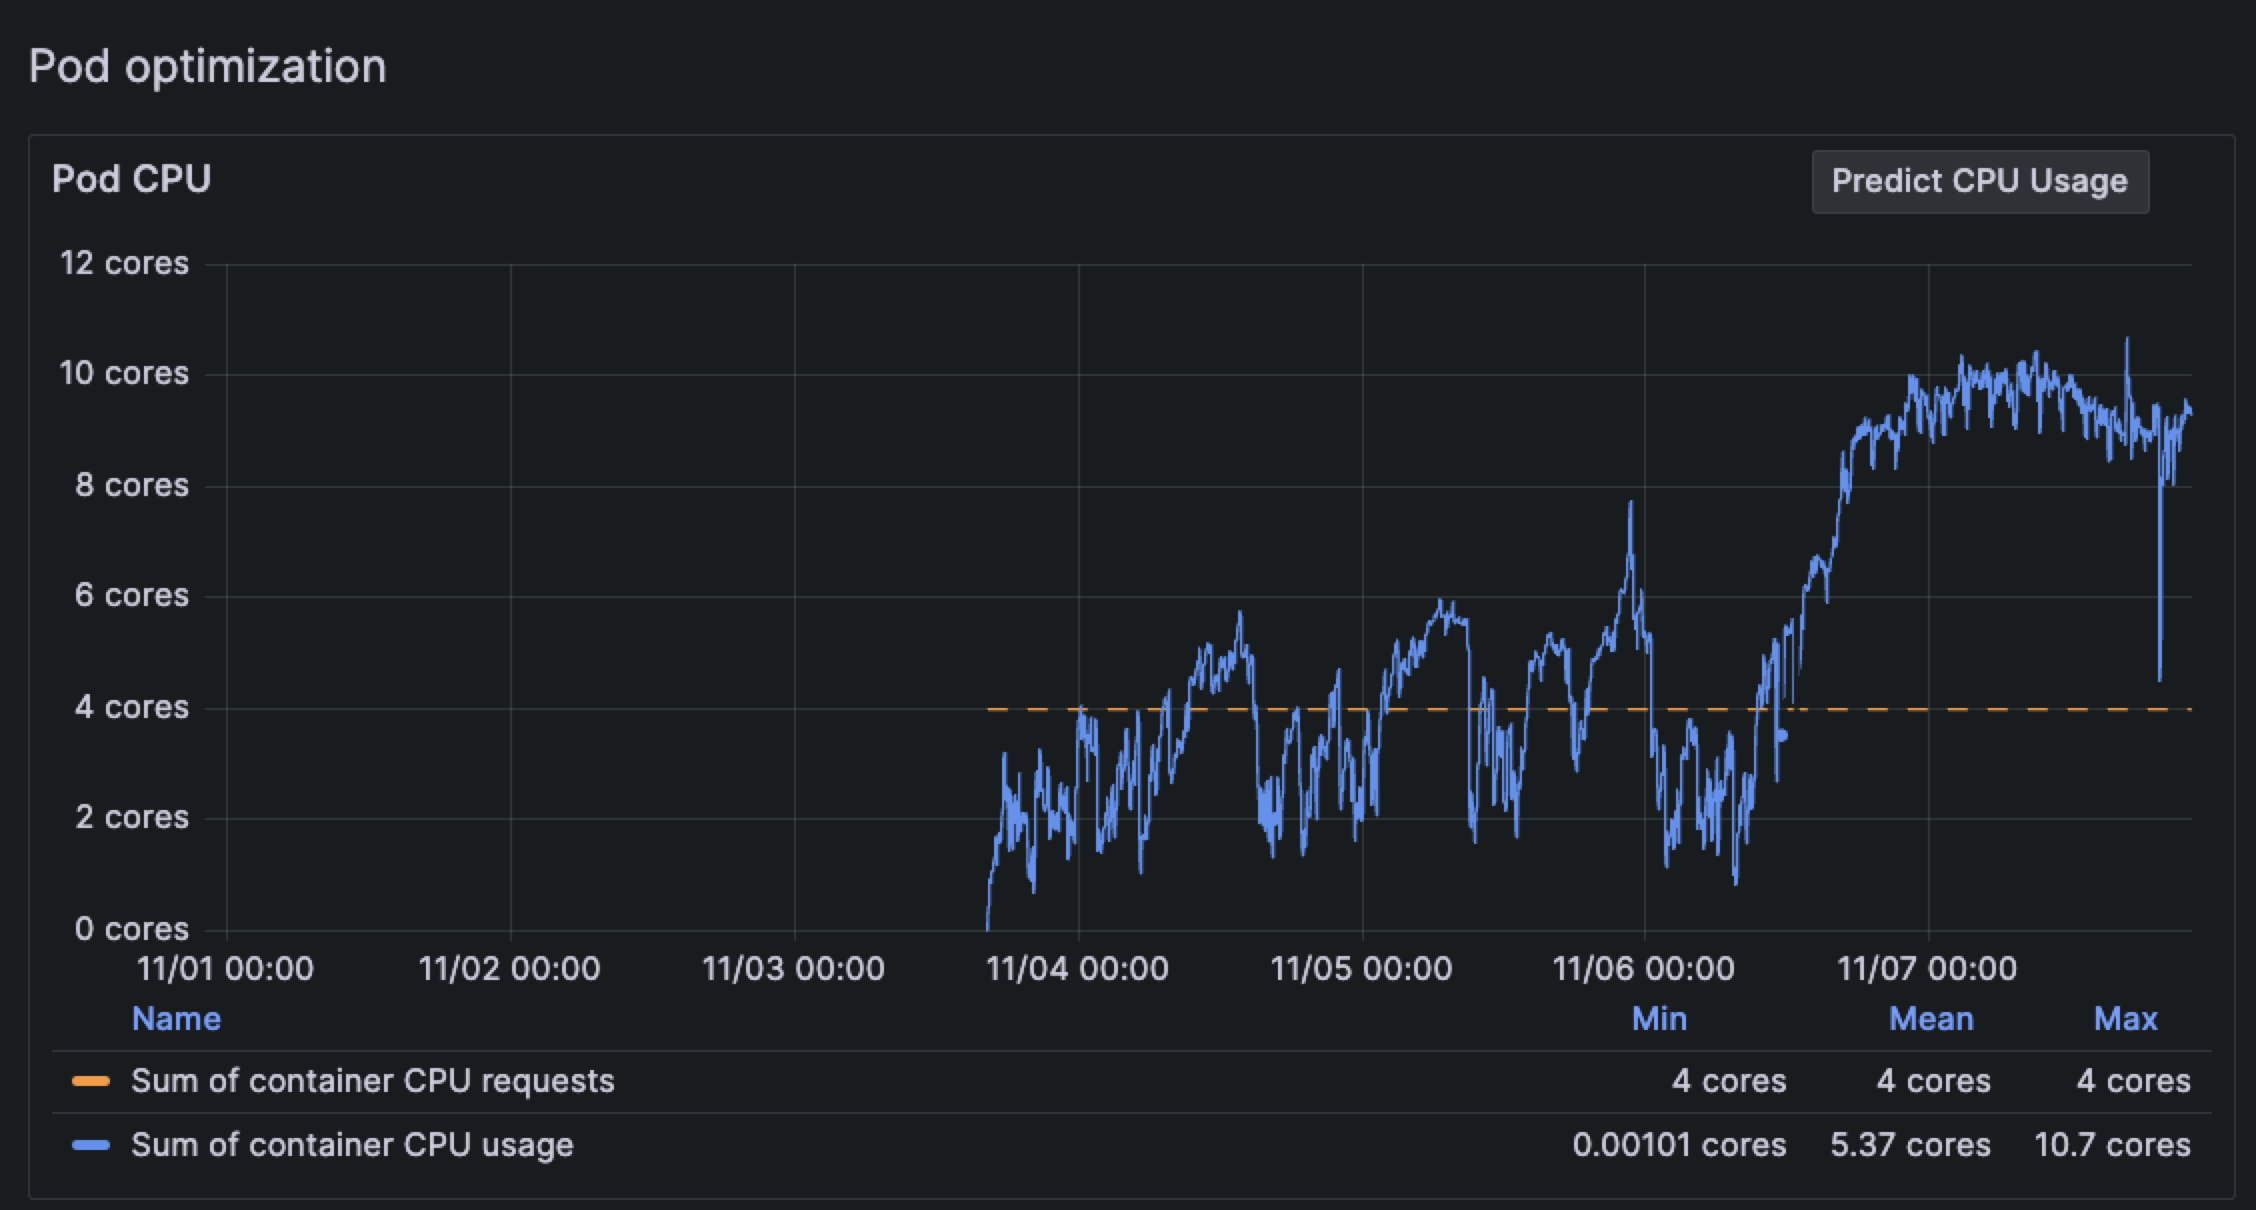Sort by the Min column header
The width and height of the screenshot is (2256, 1210).
point(1658,1018)
